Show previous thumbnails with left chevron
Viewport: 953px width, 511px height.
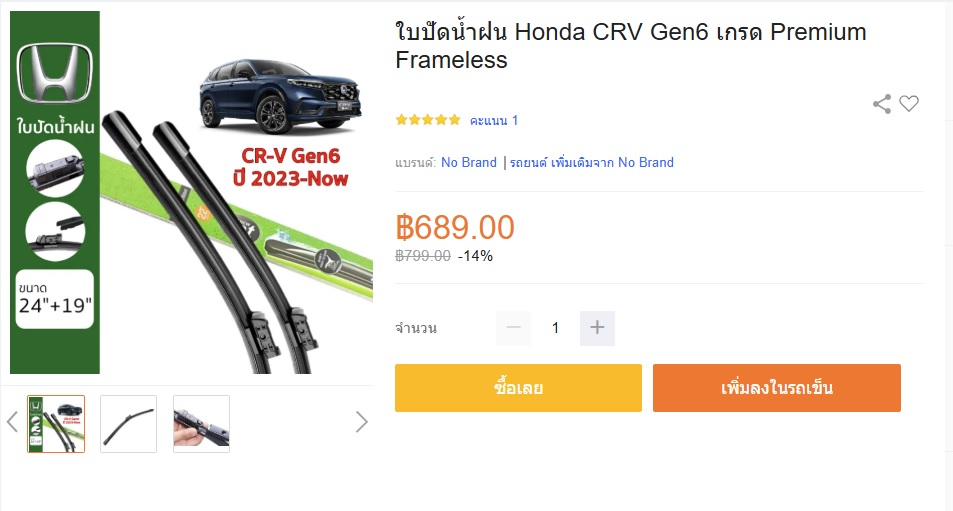pos(13,422)
